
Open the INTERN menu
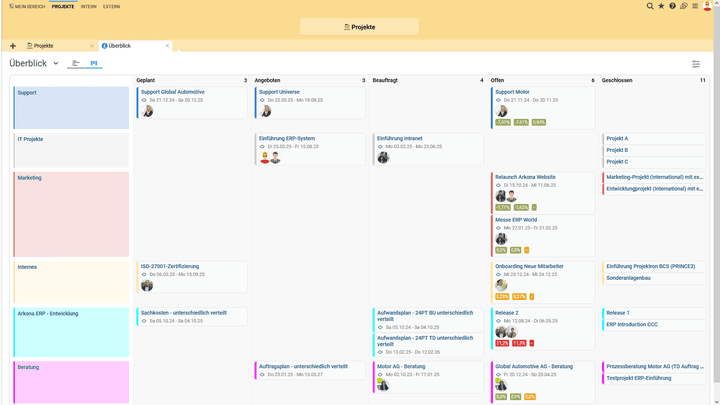[x=89, y=6]
